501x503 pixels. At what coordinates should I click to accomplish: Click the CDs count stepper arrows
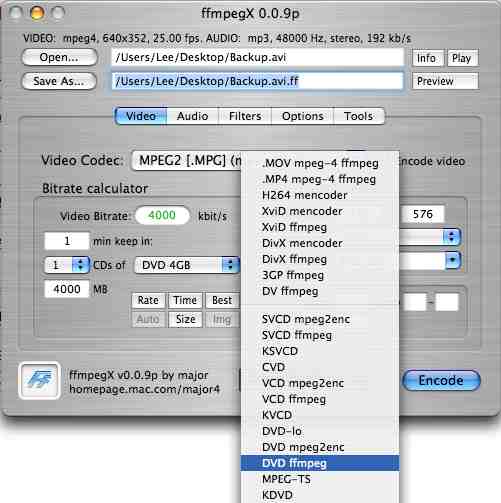[80, 265]
